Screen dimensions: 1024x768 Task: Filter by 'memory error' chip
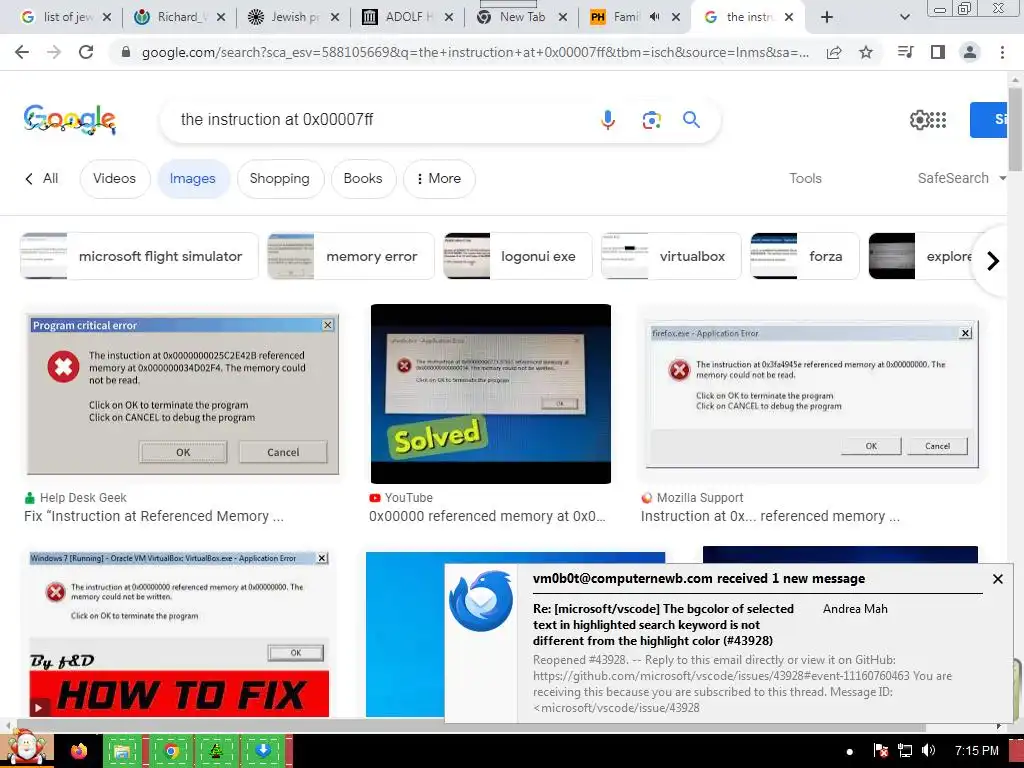point(351,256)
